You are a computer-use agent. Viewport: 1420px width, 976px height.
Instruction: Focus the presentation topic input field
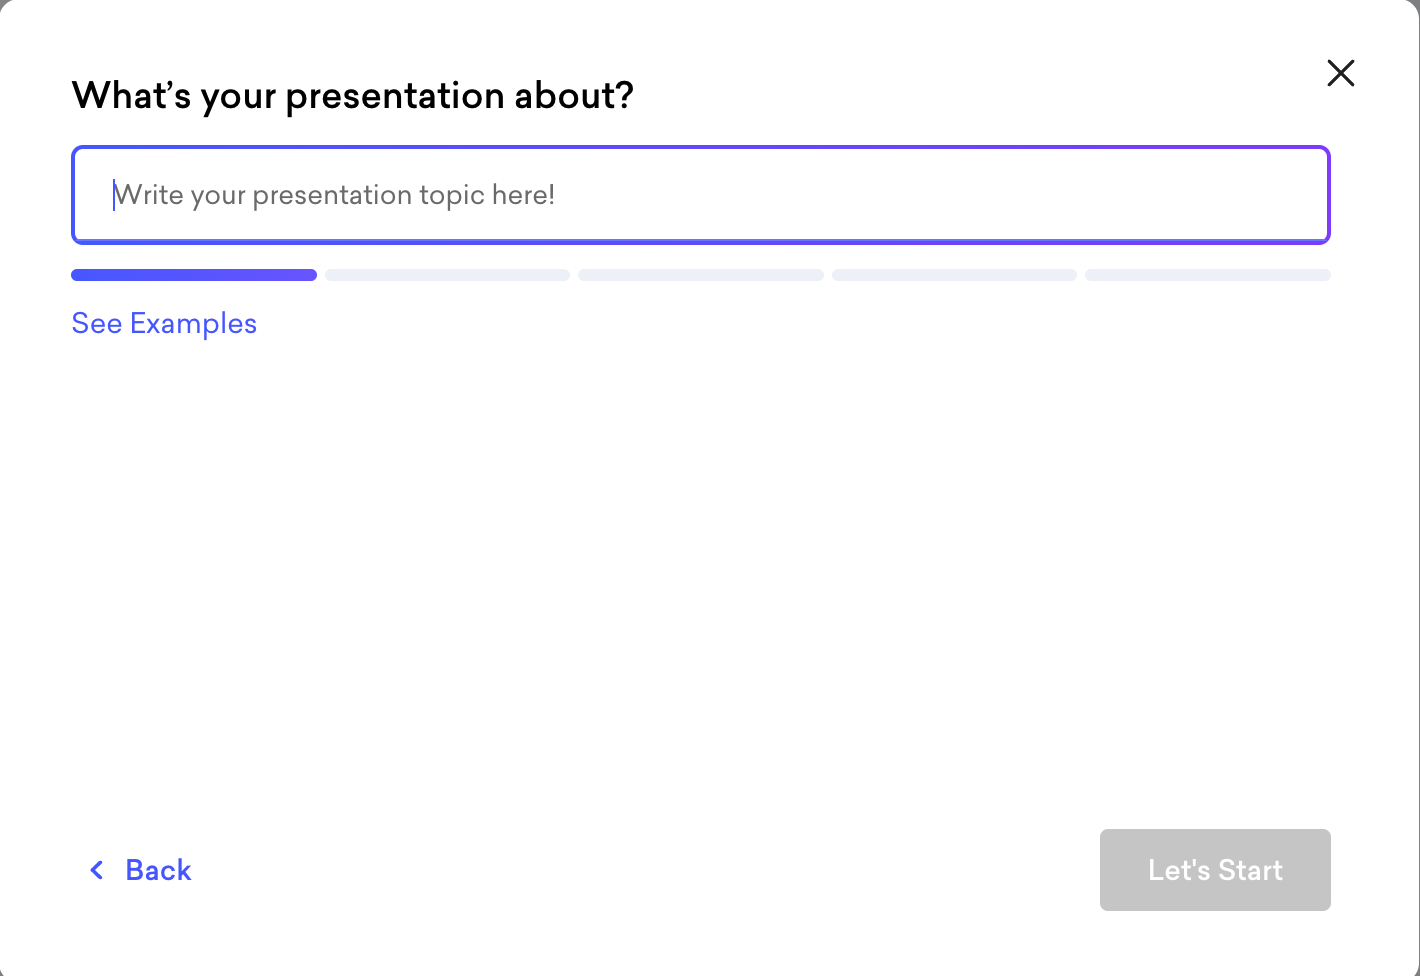coord(700,195)
